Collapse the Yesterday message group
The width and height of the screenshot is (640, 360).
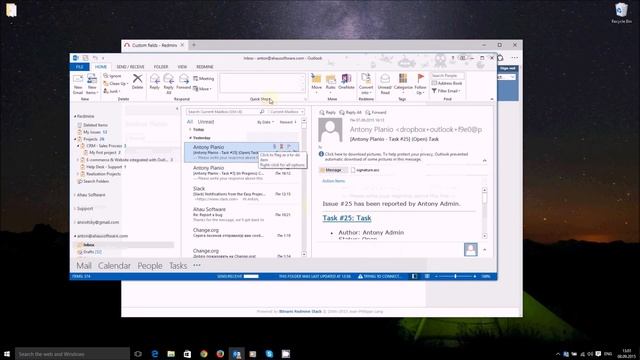191,138
